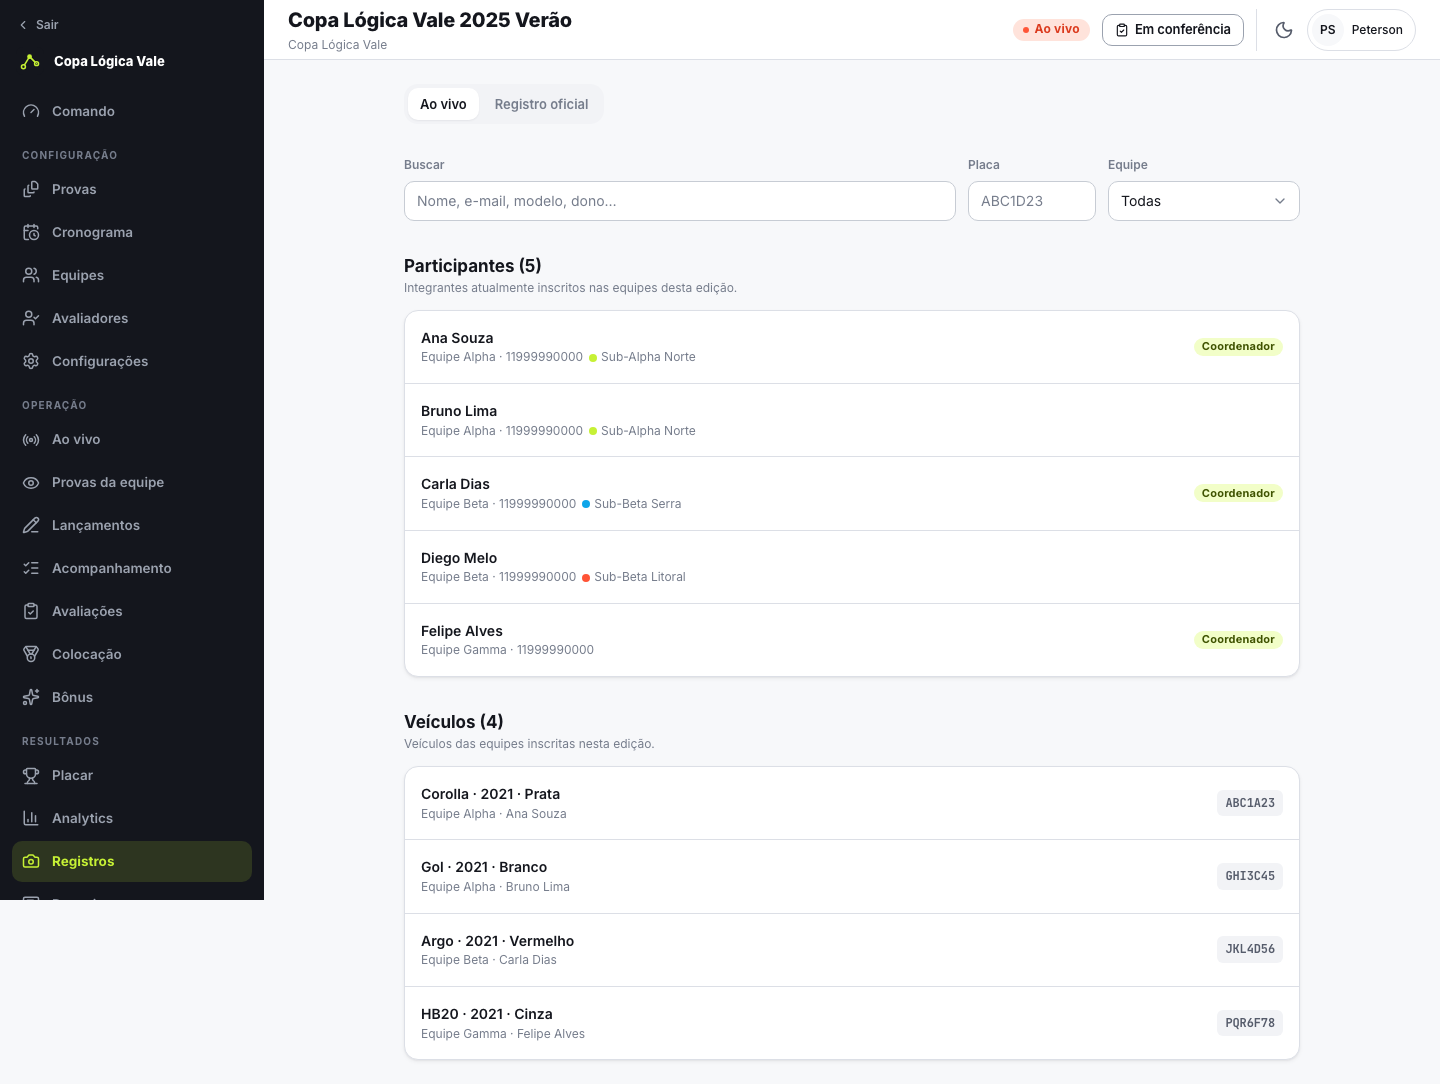1440x1084 pixels.
Task: Click the Equipes people icon
Action: pos(31,275)
